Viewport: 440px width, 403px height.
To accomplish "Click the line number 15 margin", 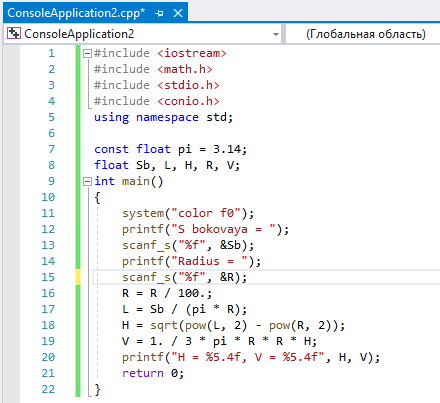I will (x=48, y=277).
